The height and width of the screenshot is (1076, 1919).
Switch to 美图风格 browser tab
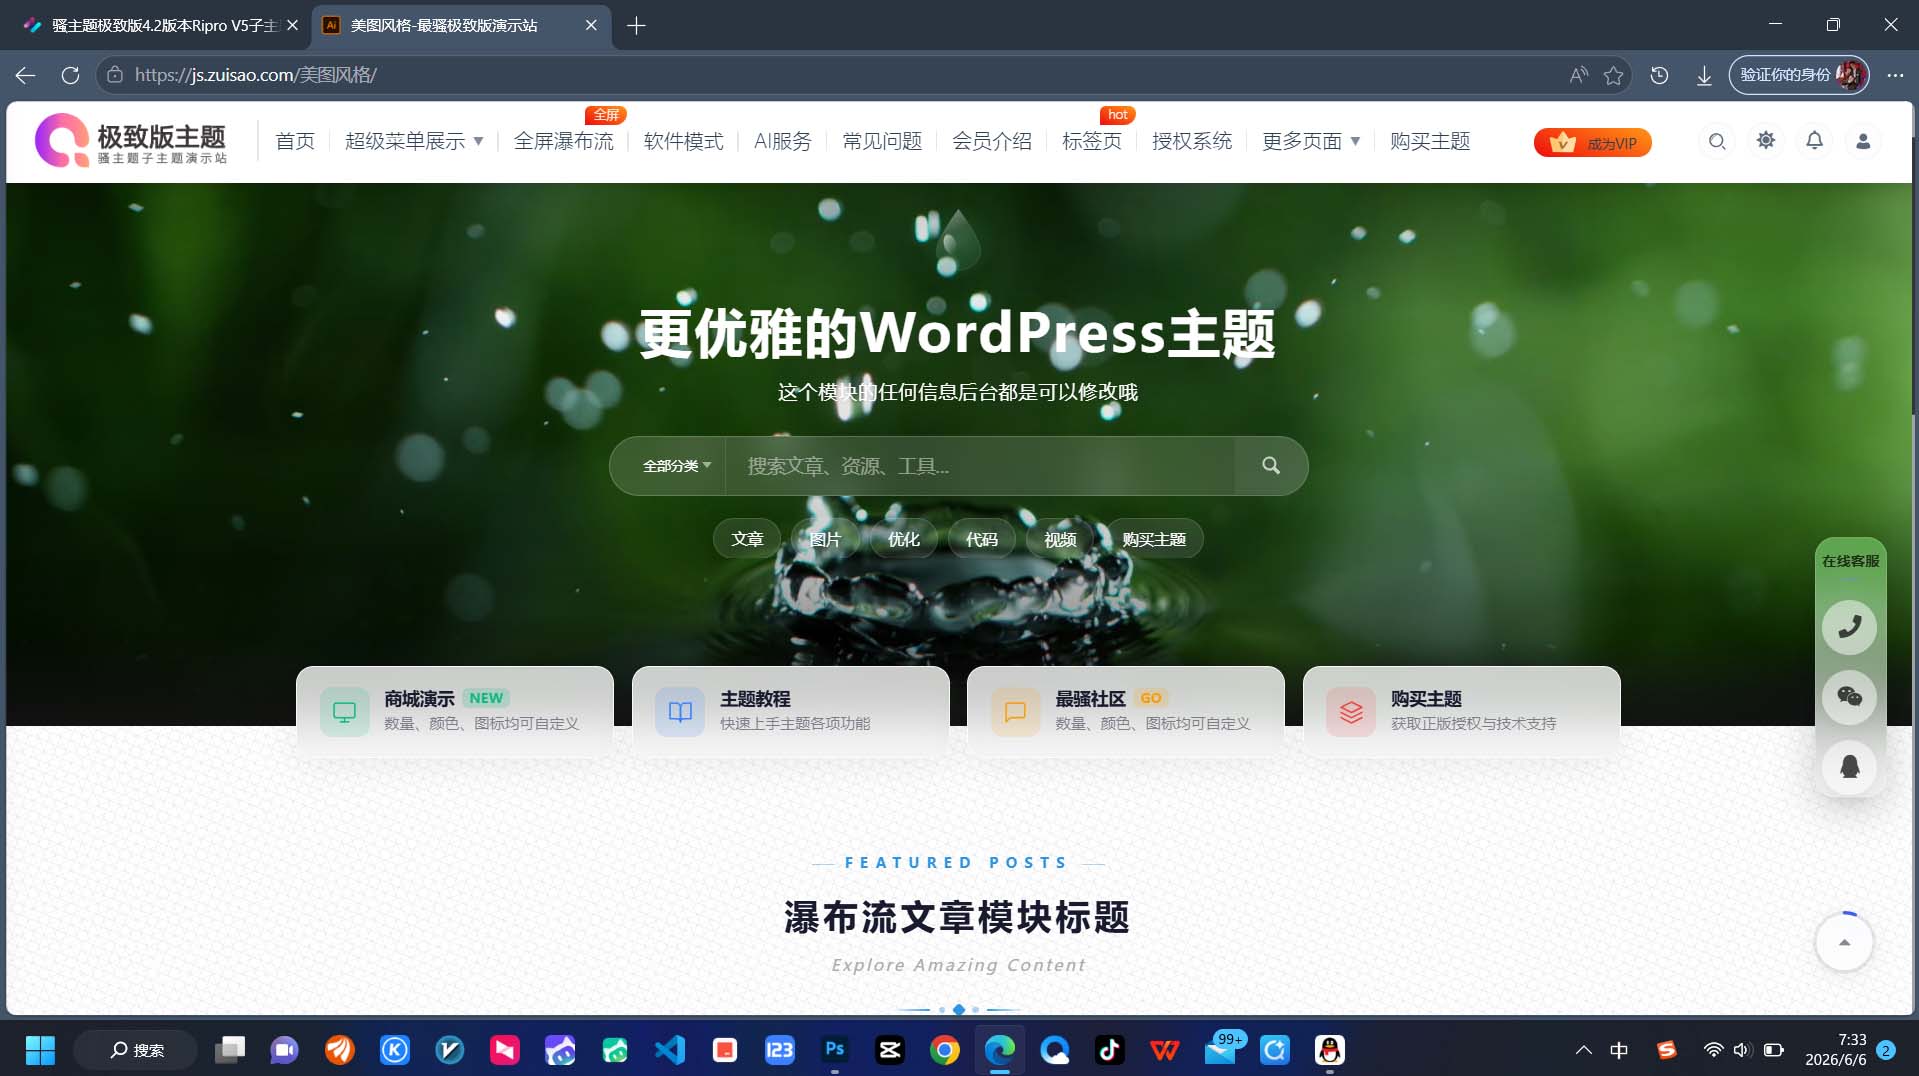tap(460, 25)
